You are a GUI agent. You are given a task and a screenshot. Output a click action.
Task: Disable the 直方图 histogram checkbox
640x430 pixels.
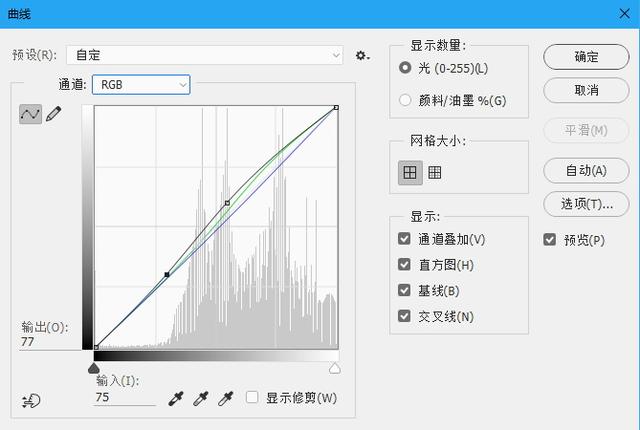pos(404,265)
